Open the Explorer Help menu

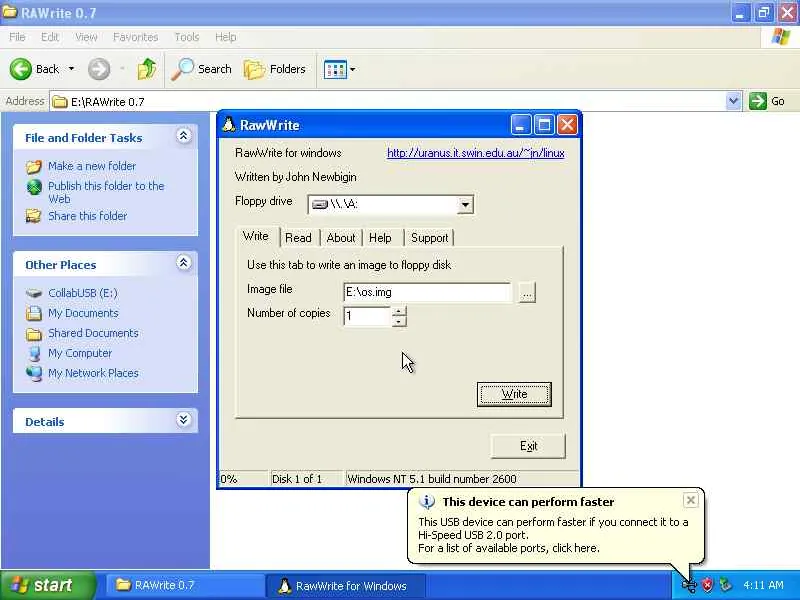225,37
